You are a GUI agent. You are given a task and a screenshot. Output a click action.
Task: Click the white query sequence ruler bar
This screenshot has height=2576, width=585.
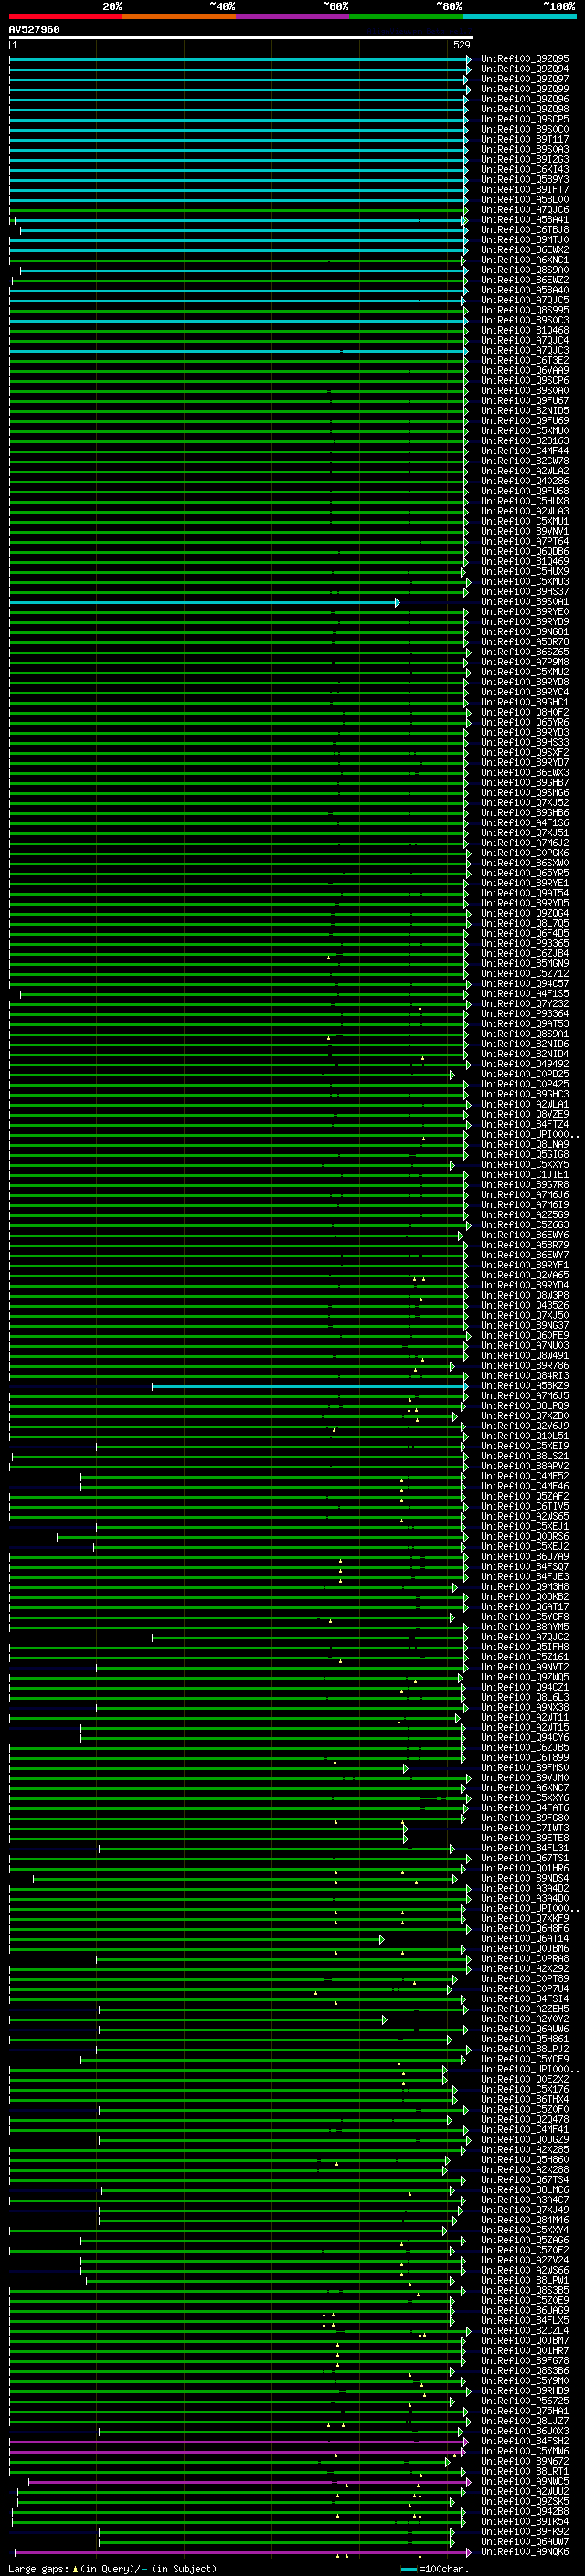241,38
